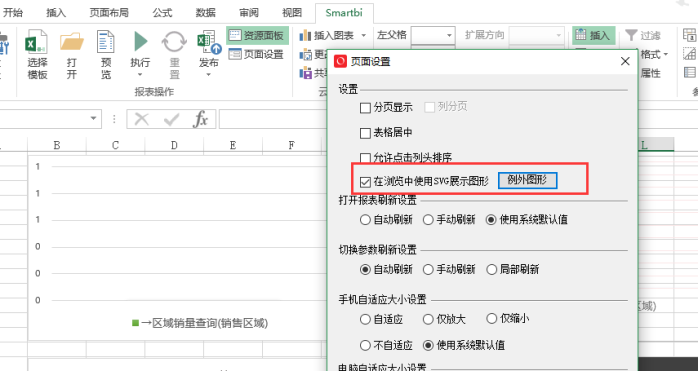Expand the 发布 dropdown arrow
Viewport: 698px width, 371px height.
209,75
